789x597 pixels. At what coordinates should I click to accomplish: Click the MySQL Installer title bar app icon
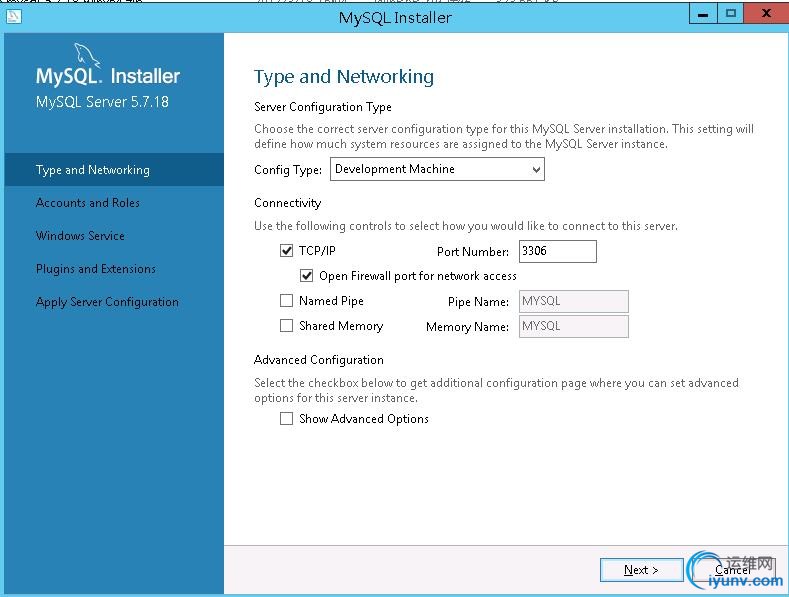[14, 17]
